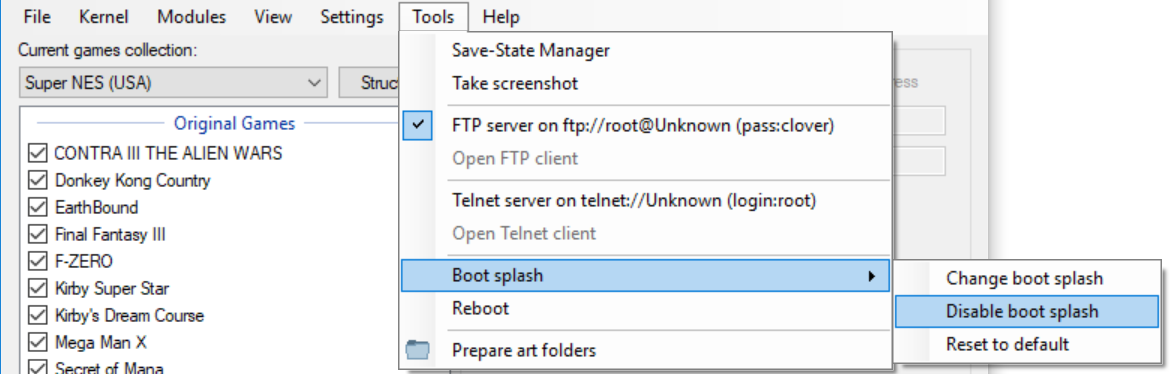The height and width of the screenshot is (374, 1170).
Task: Select Disable boot splash
Action: tap(1027, 311)
